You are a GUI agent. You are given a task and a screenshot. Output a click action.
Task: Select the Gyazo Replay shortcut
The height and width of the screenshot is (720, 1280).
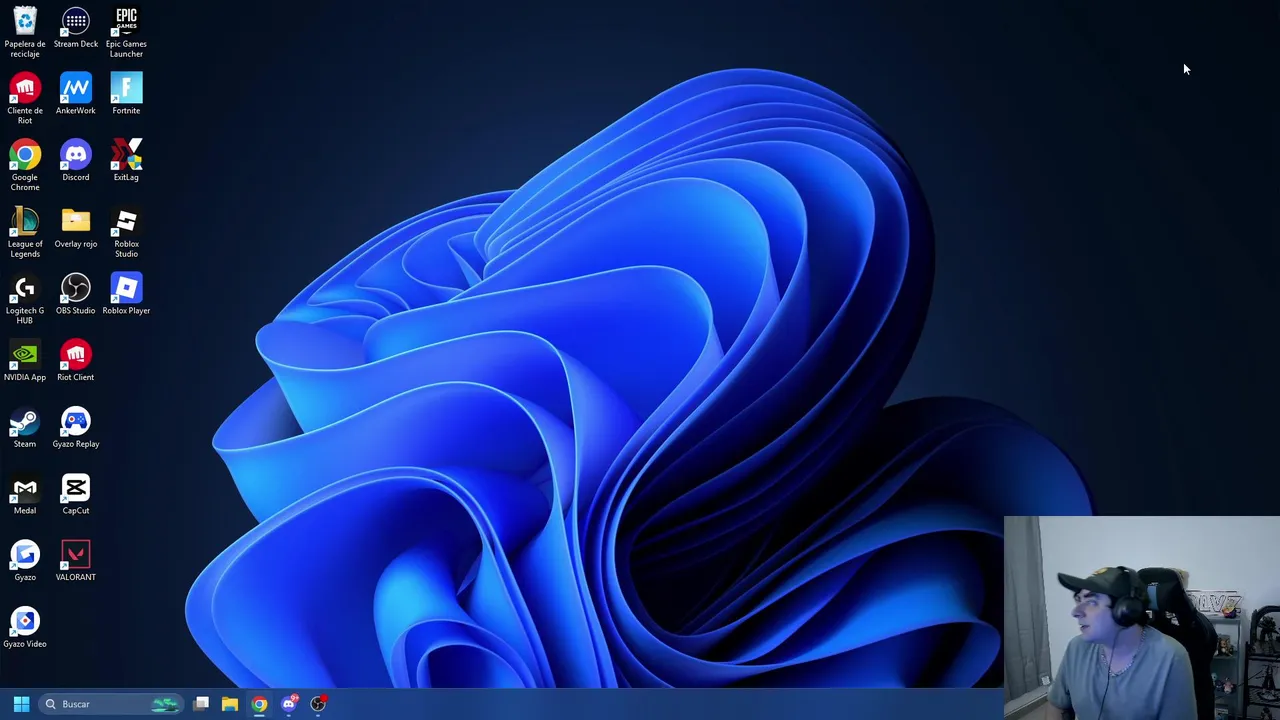click(76, 428)
